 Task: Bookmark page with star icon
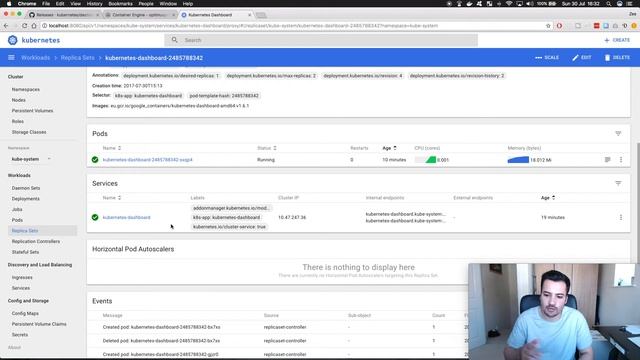pos(548,26)
